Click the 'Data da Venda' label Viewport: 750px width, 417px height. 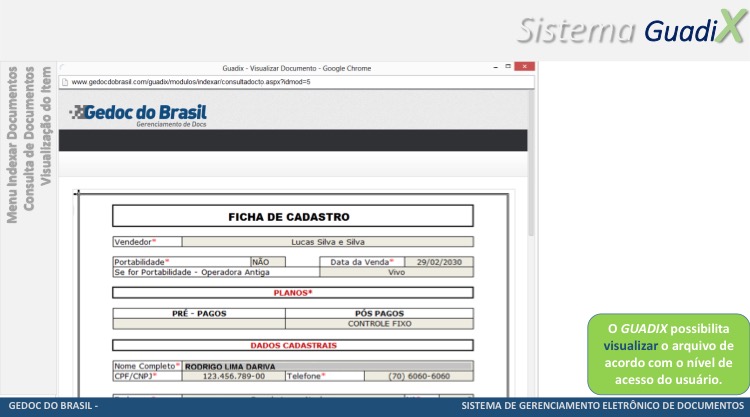coord(362,262)
